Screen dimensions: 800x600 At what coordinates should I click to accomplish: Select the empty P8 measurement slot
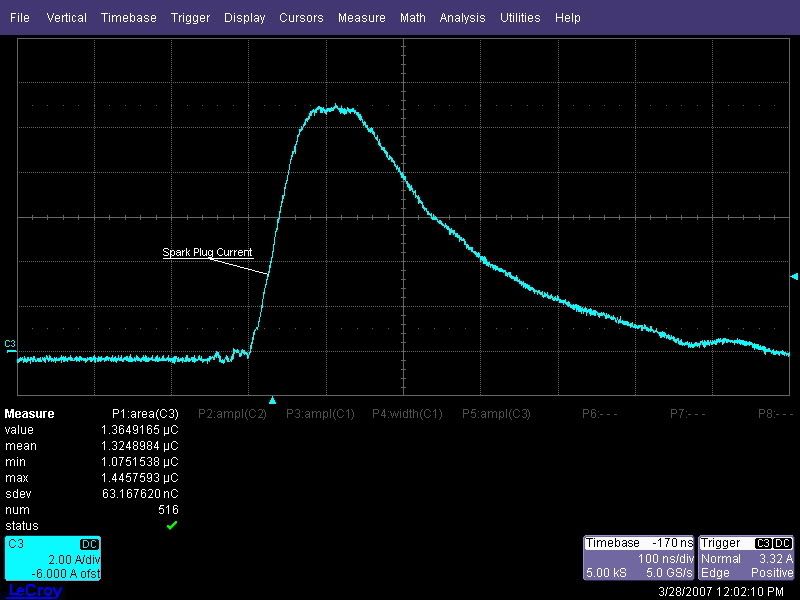776,414
